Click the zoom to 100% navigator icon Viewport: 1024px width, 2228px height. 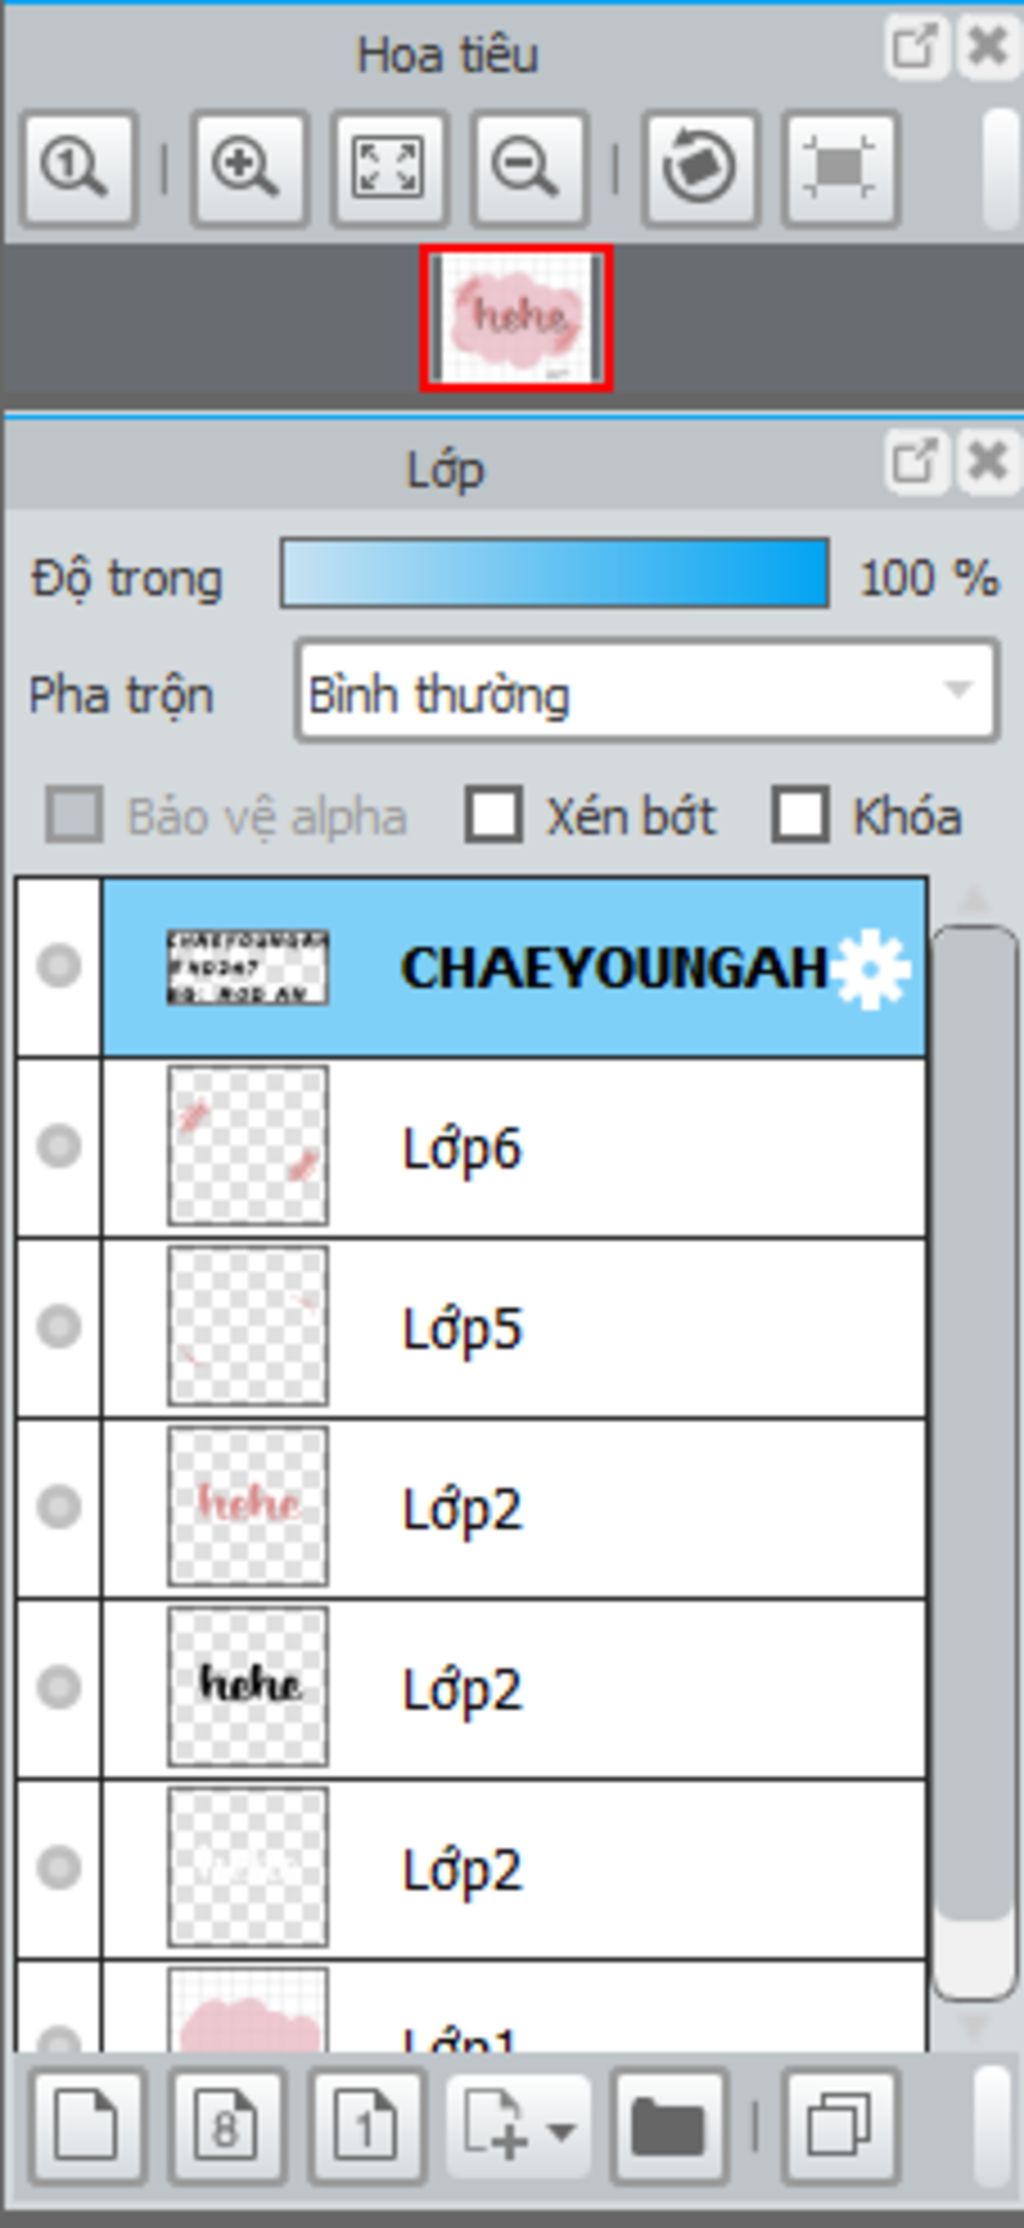[x=78, y=168]
